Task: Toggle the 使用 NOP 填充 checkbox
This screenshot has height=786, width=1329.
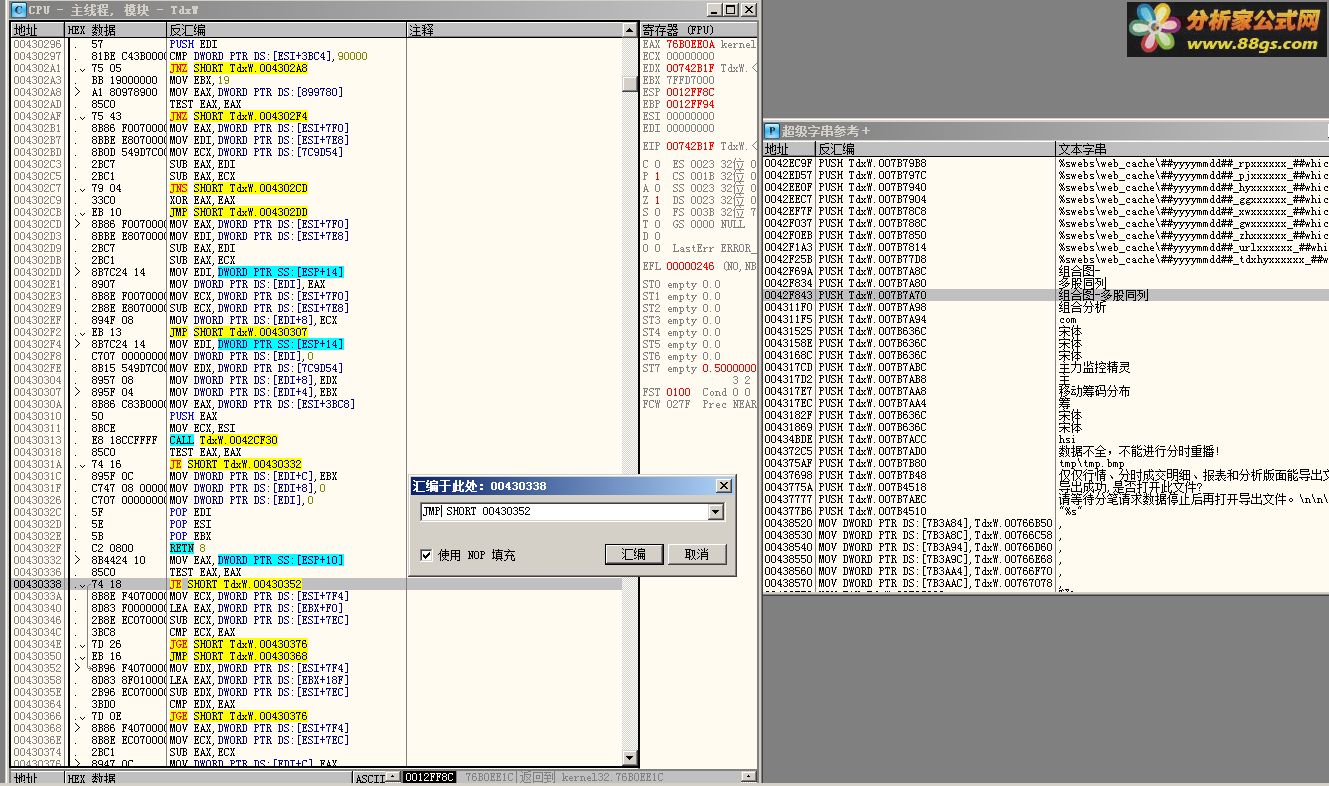Action: point(426,555)
